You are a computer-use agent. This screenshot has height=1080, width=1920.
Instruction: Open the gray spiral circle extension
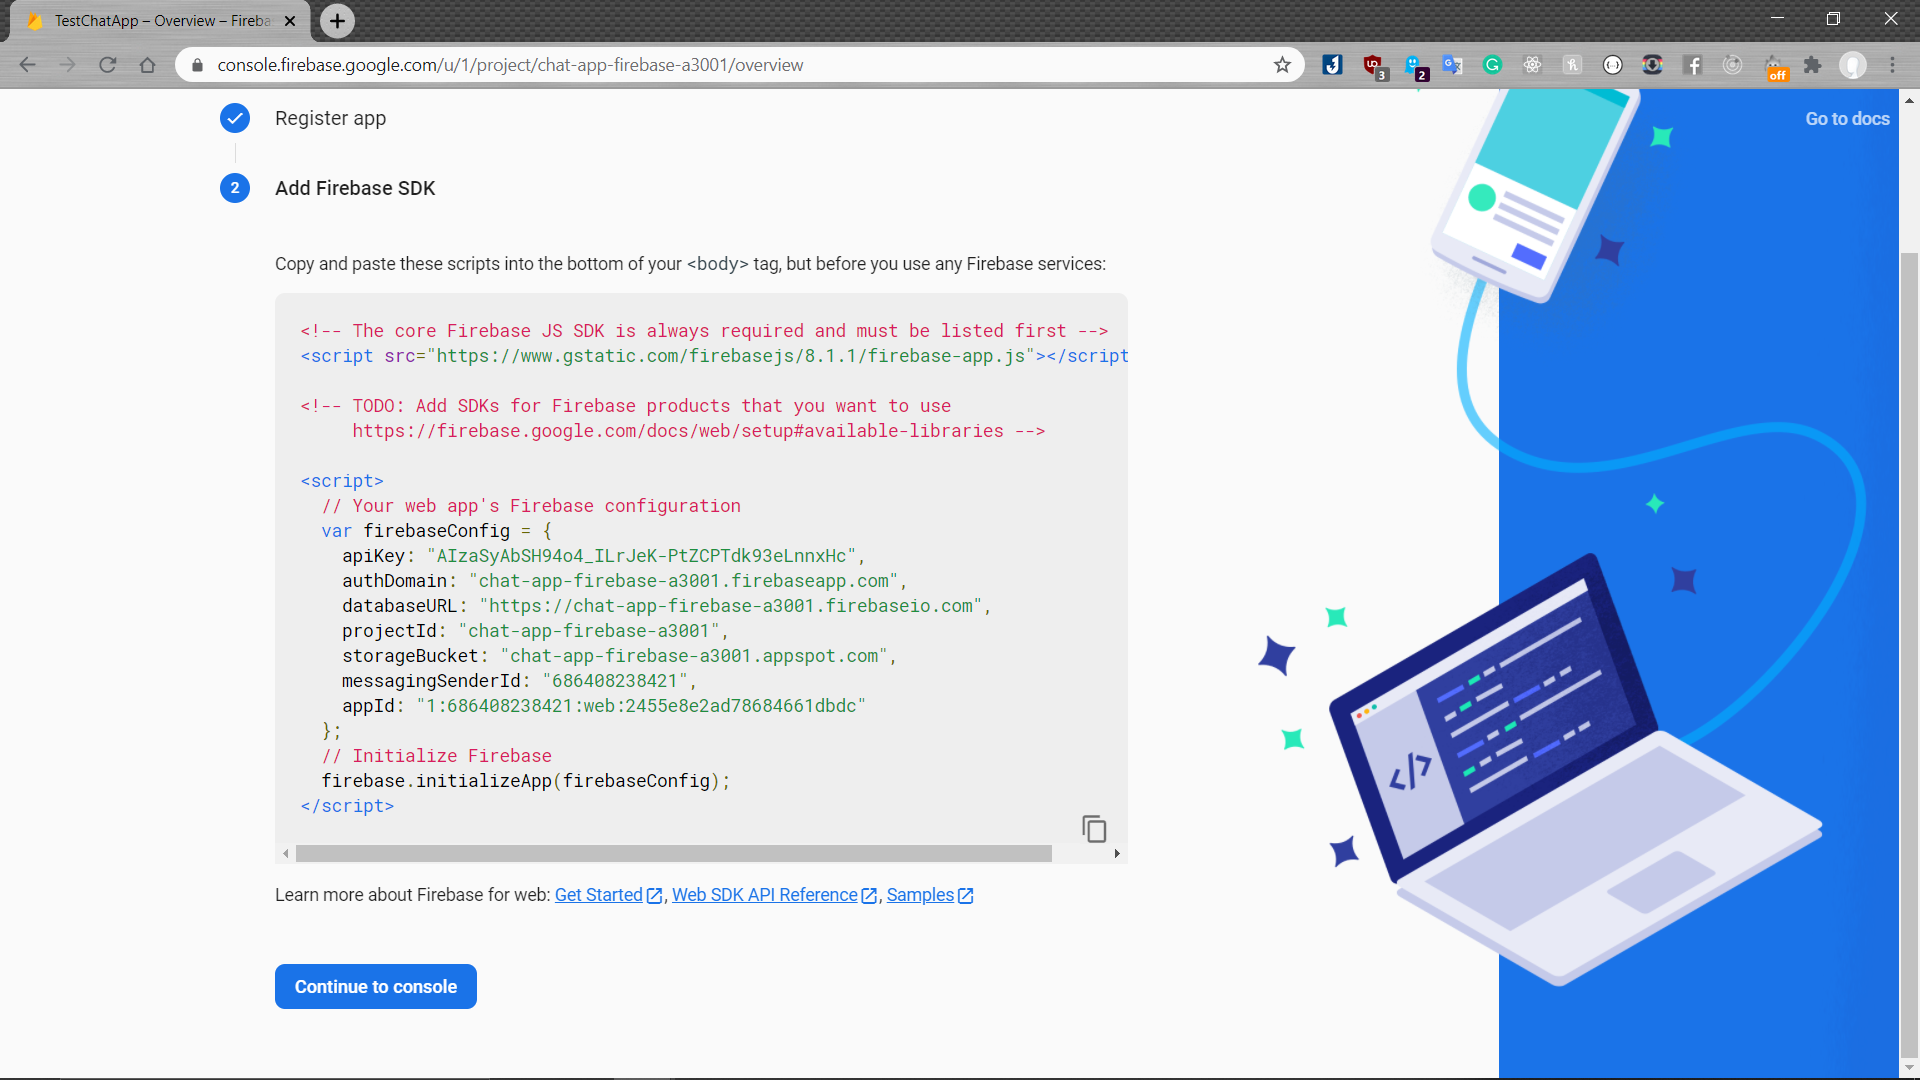[1732, 65]
